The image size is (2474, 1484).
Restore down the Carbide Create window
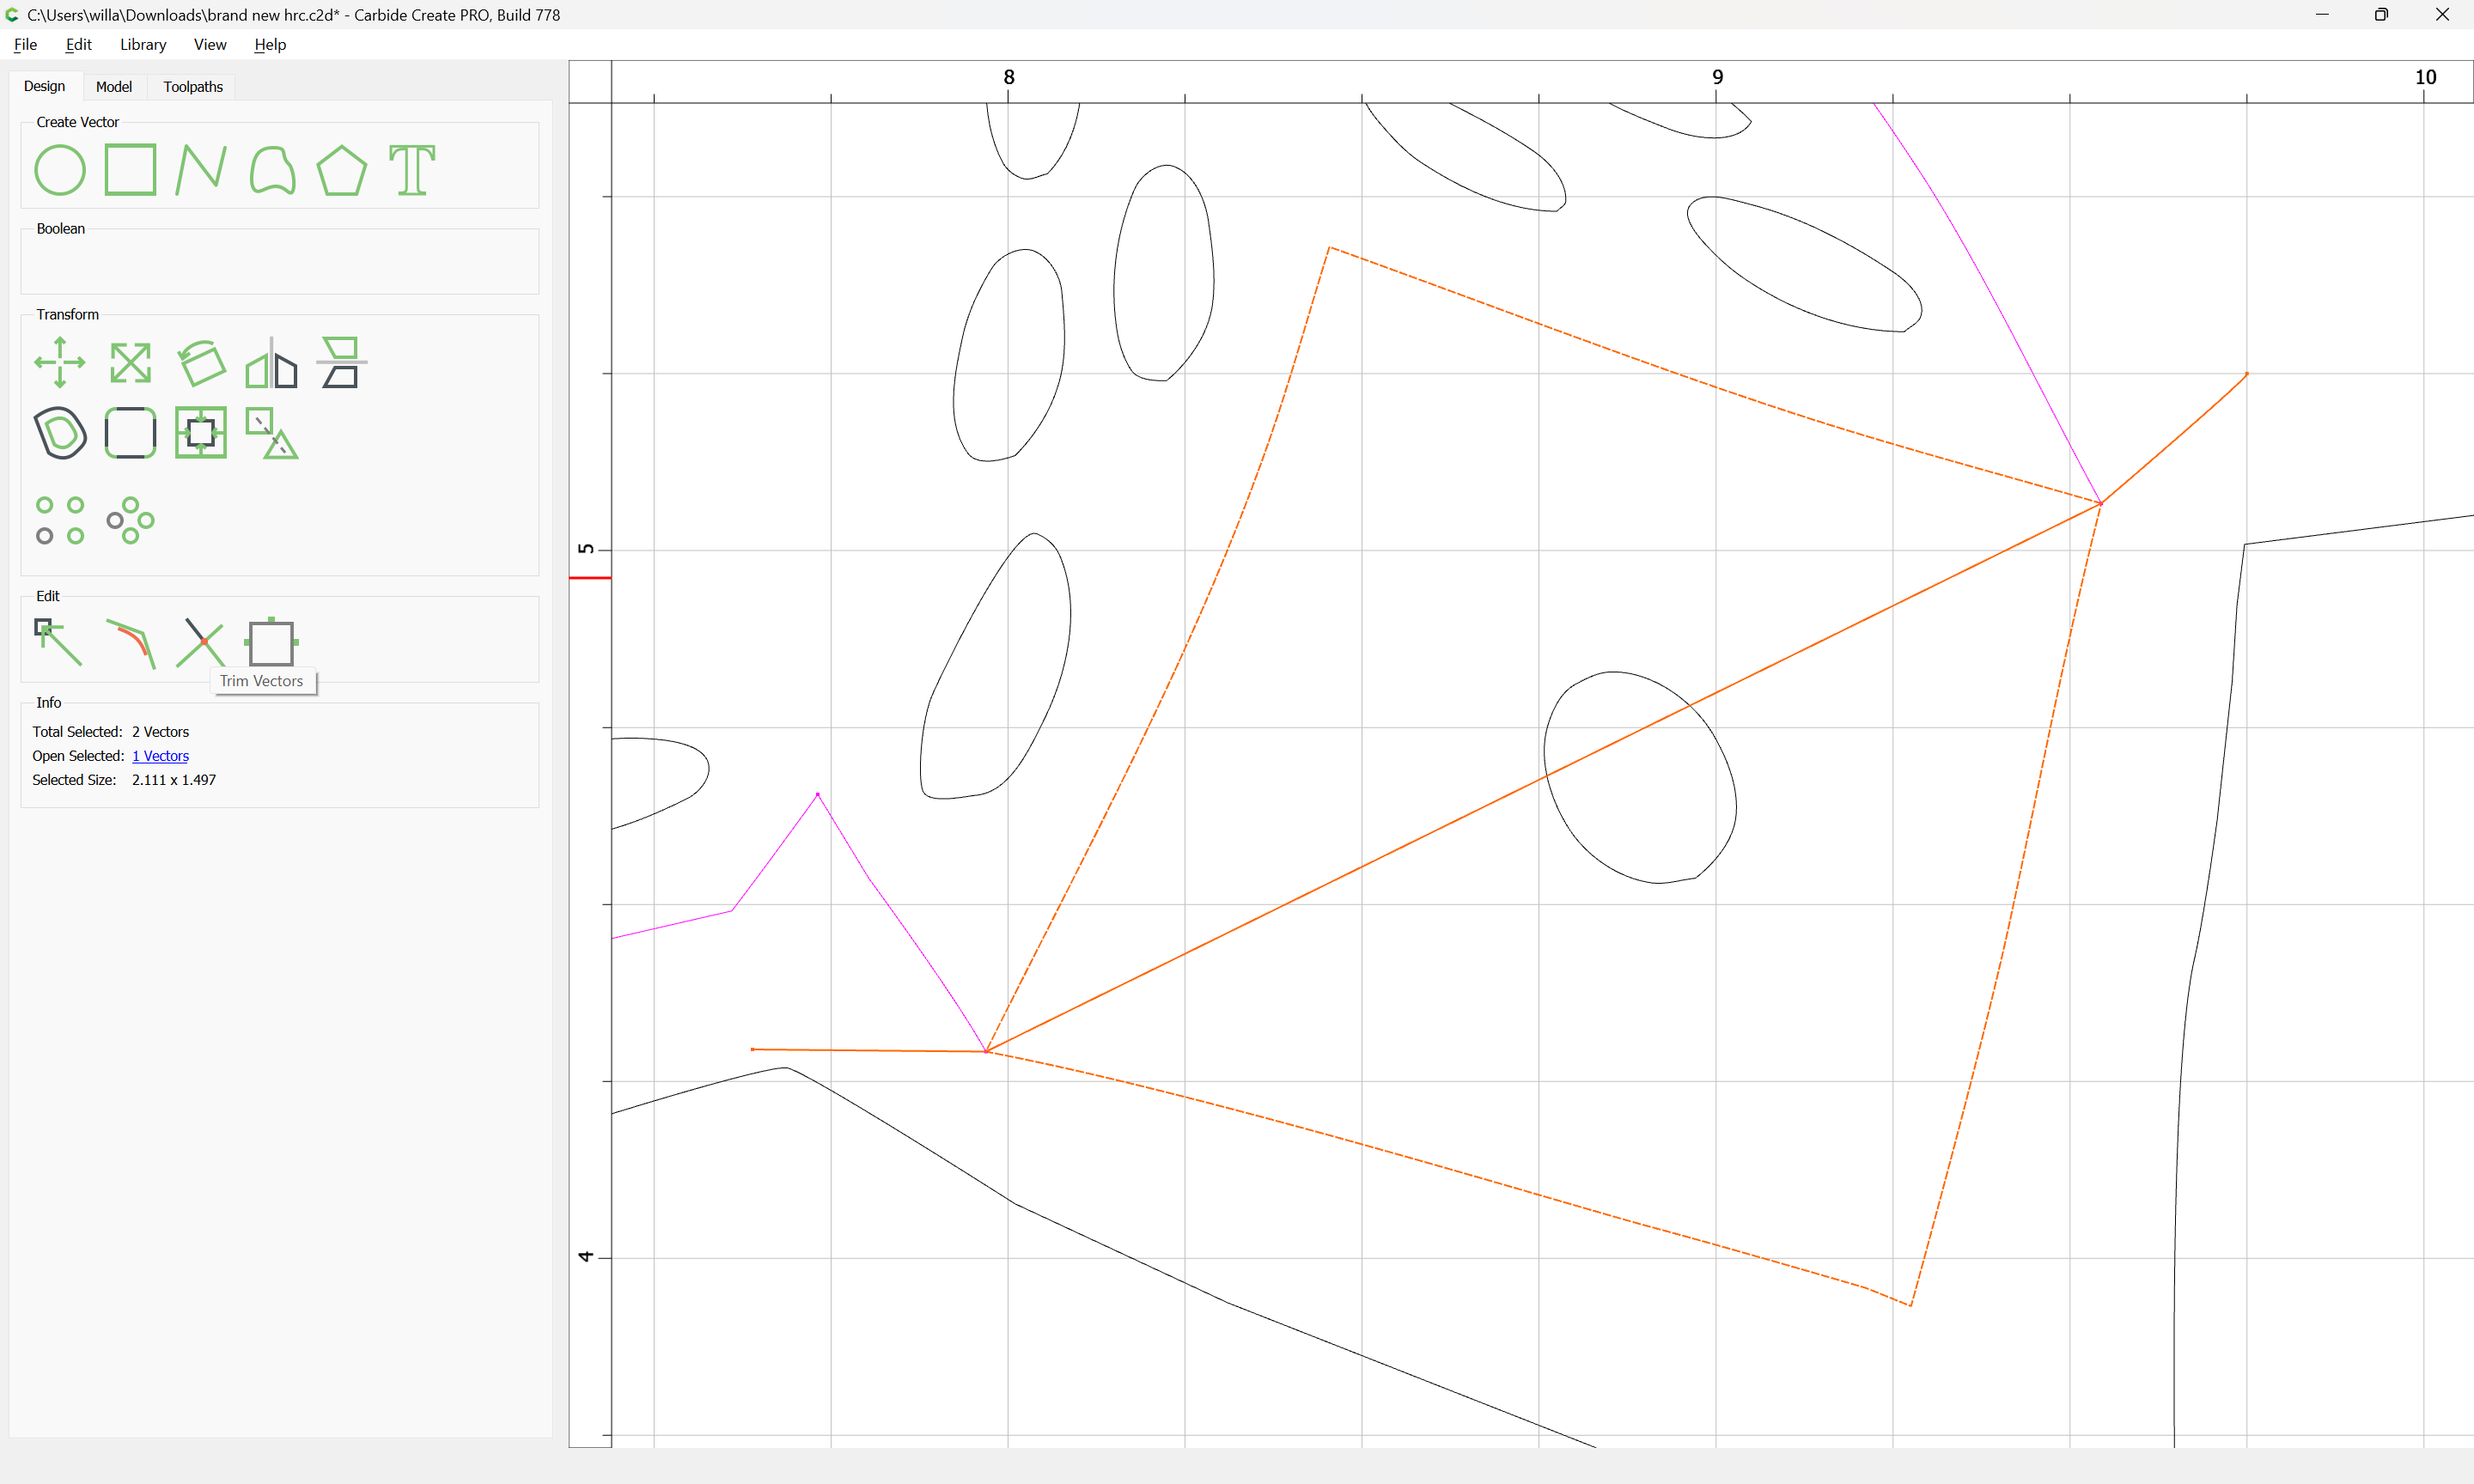tap(2381, 14)
